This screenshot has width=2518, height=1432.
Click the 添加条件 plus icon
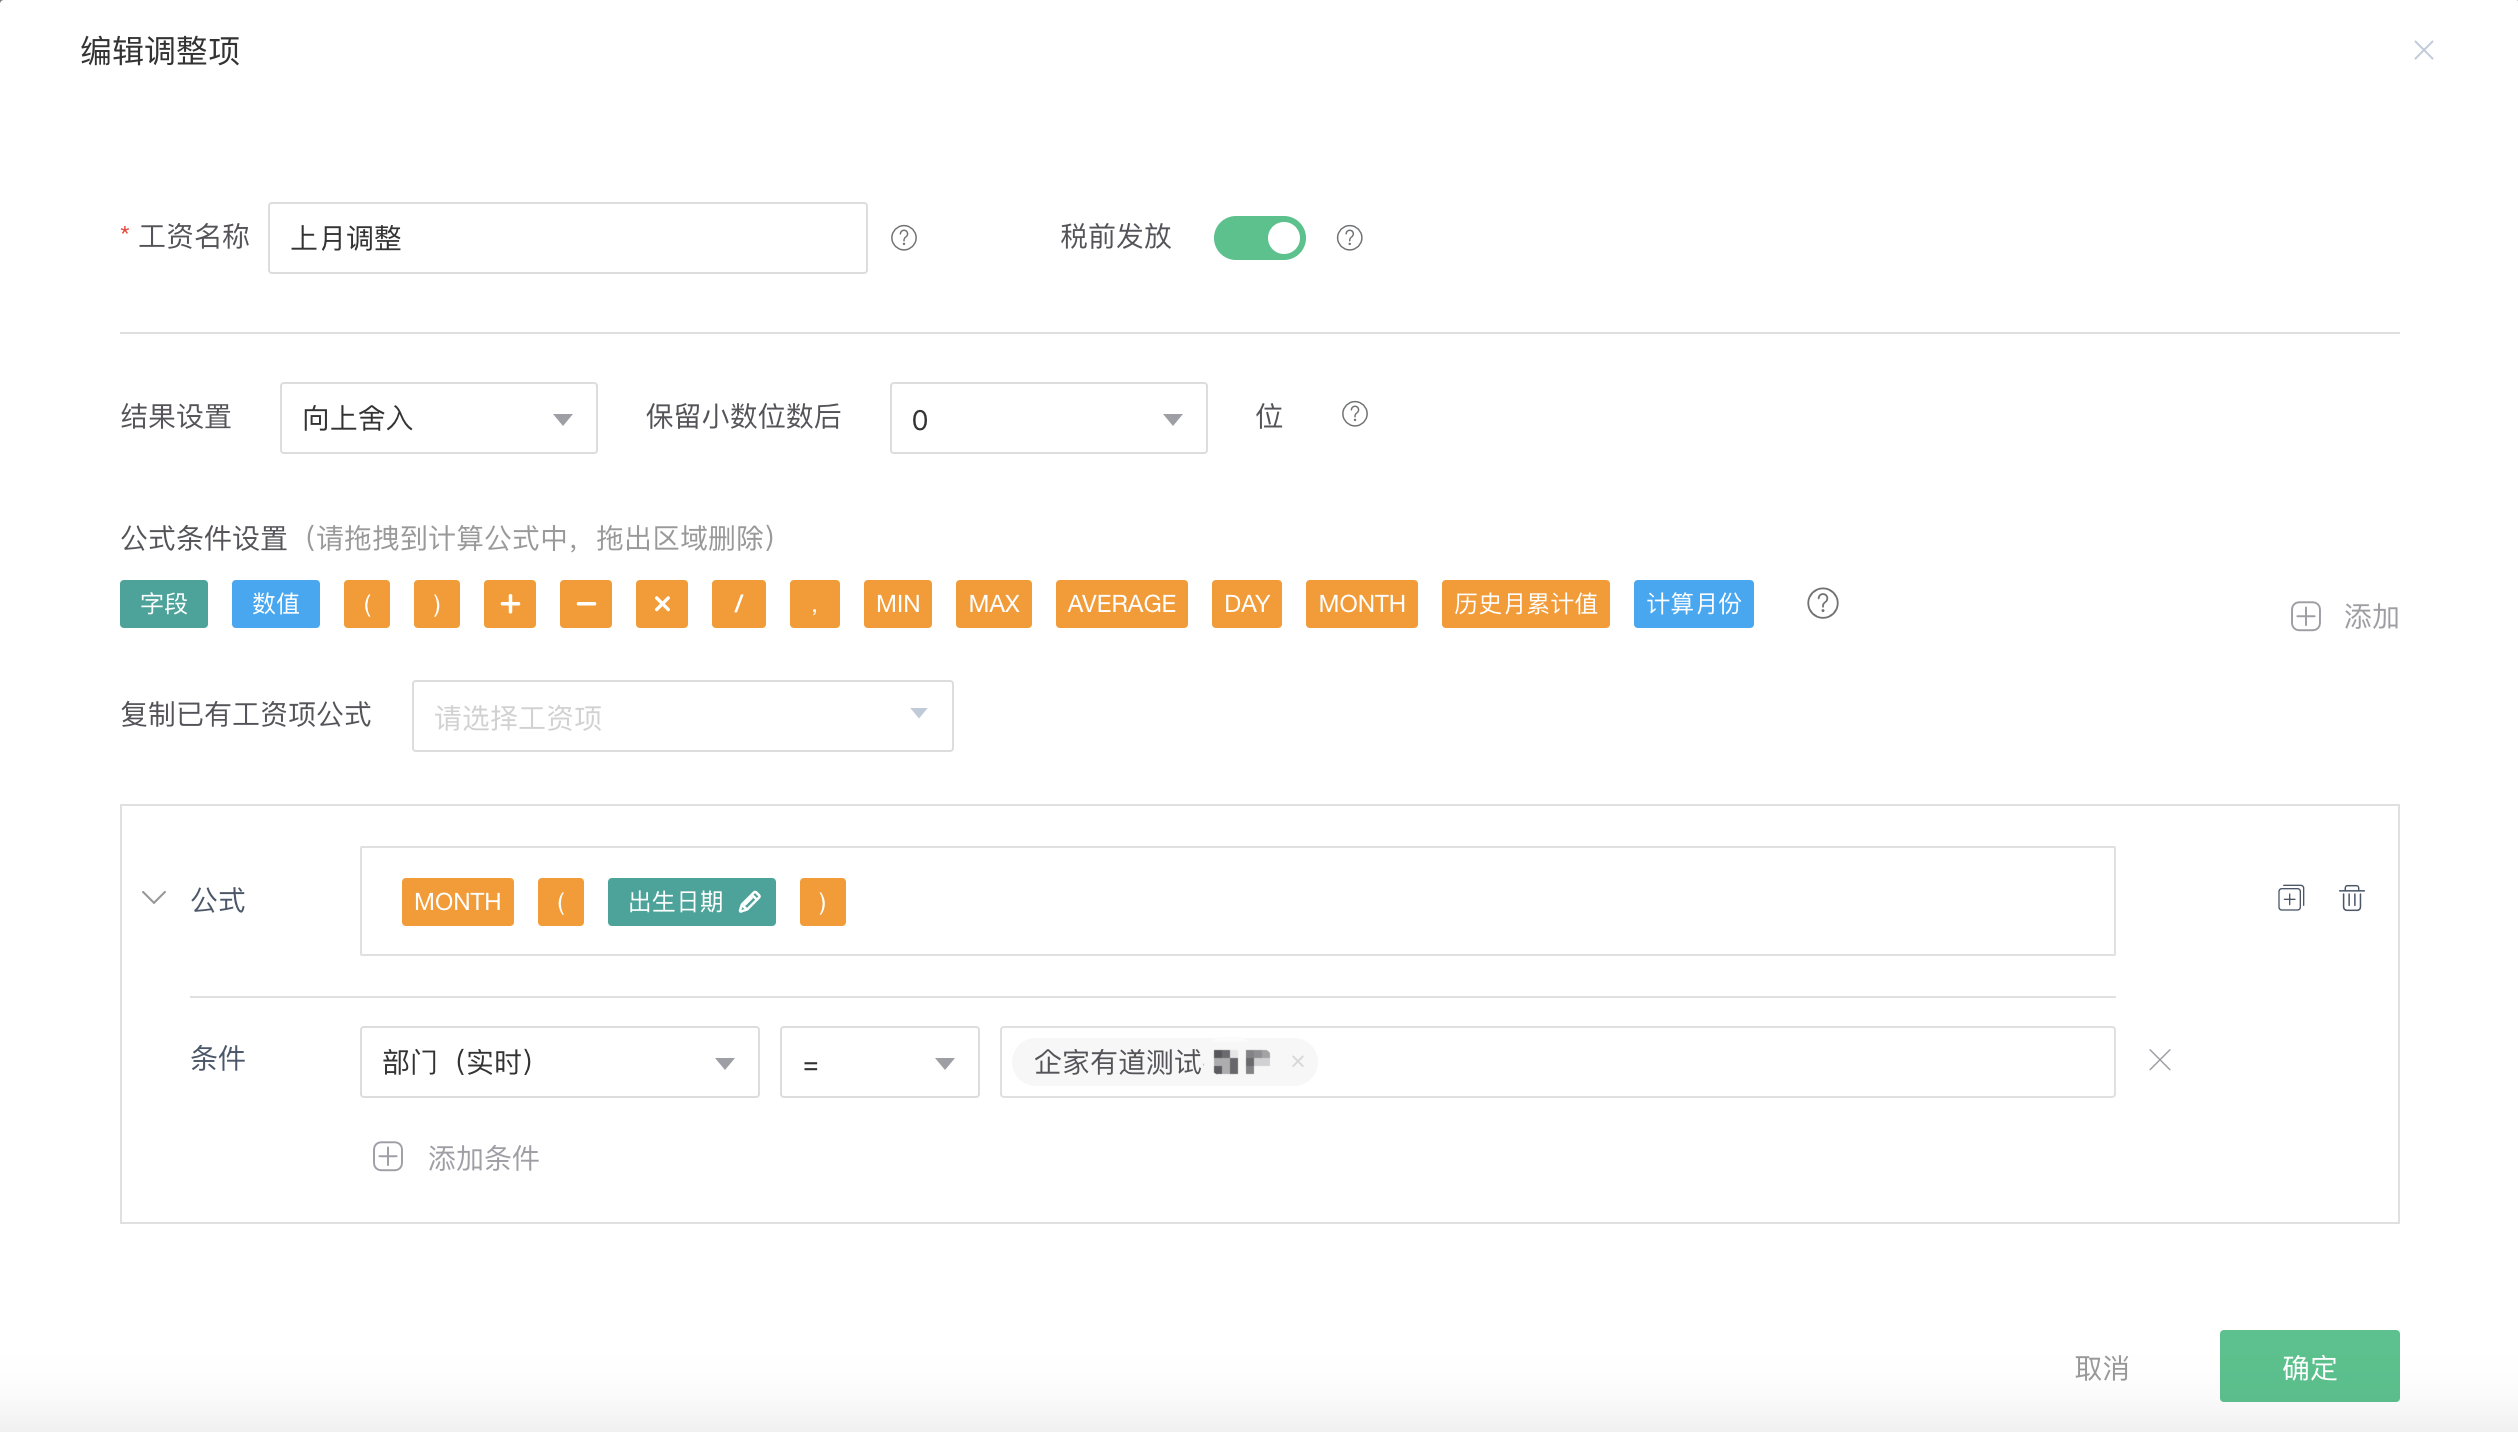[x=388, y=1157]
